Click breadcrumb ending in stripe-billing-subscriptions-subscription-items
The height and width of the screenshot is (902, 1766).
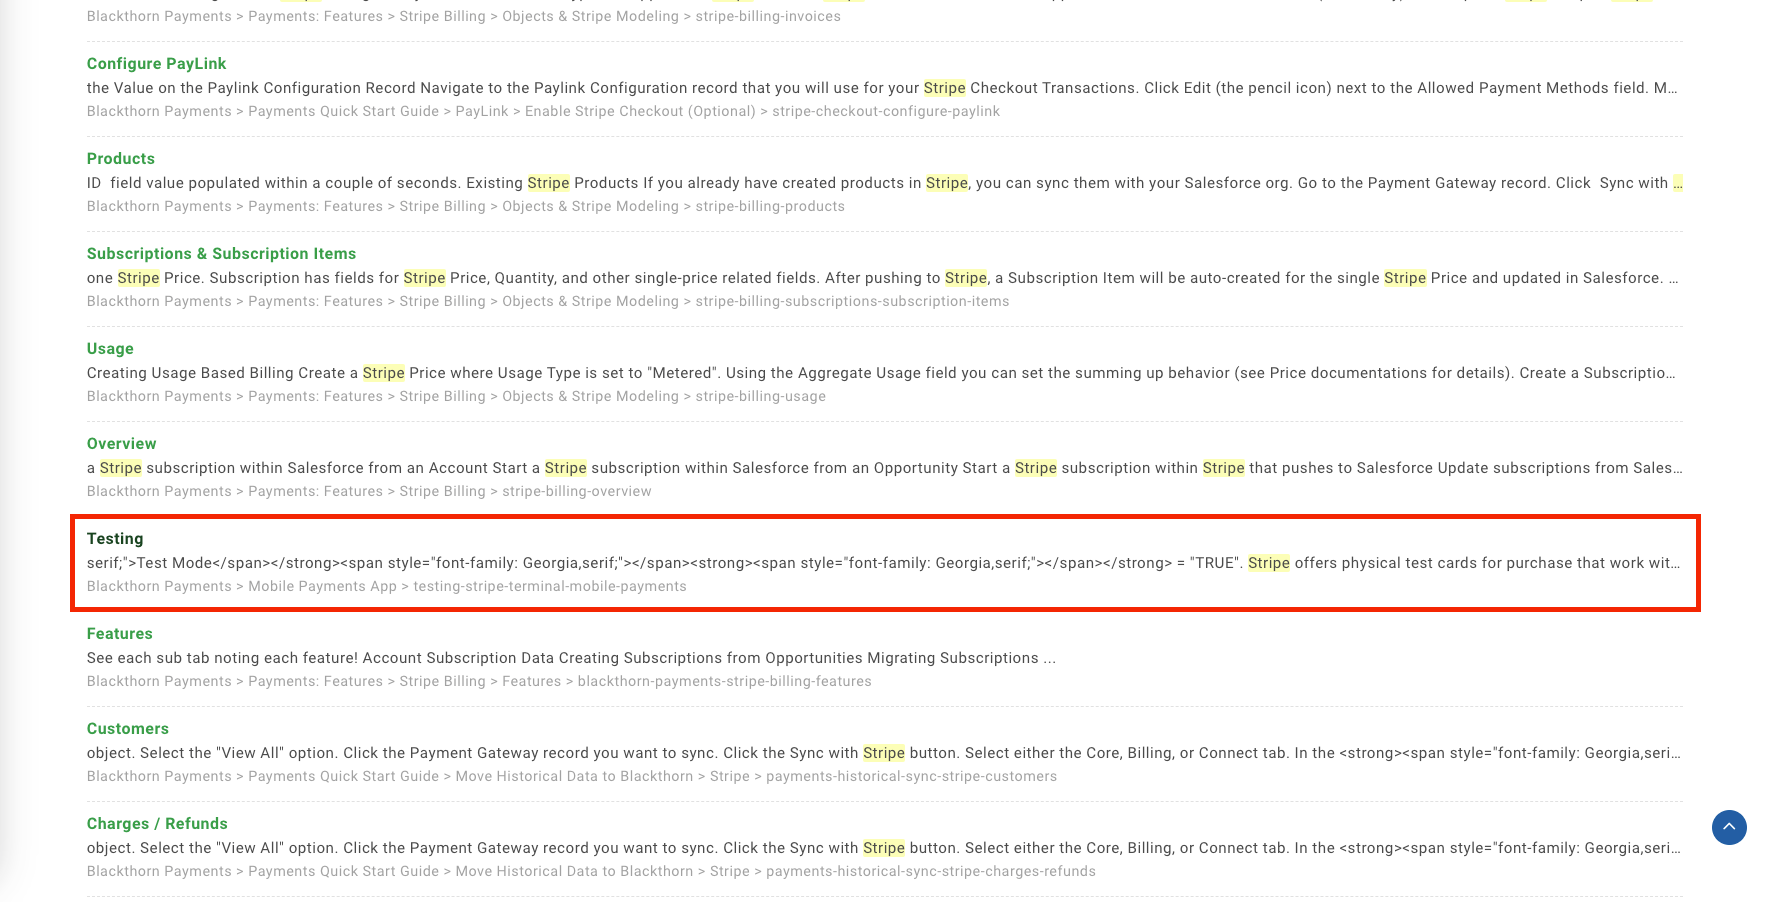pyautogui.click(x=548, y=301)
